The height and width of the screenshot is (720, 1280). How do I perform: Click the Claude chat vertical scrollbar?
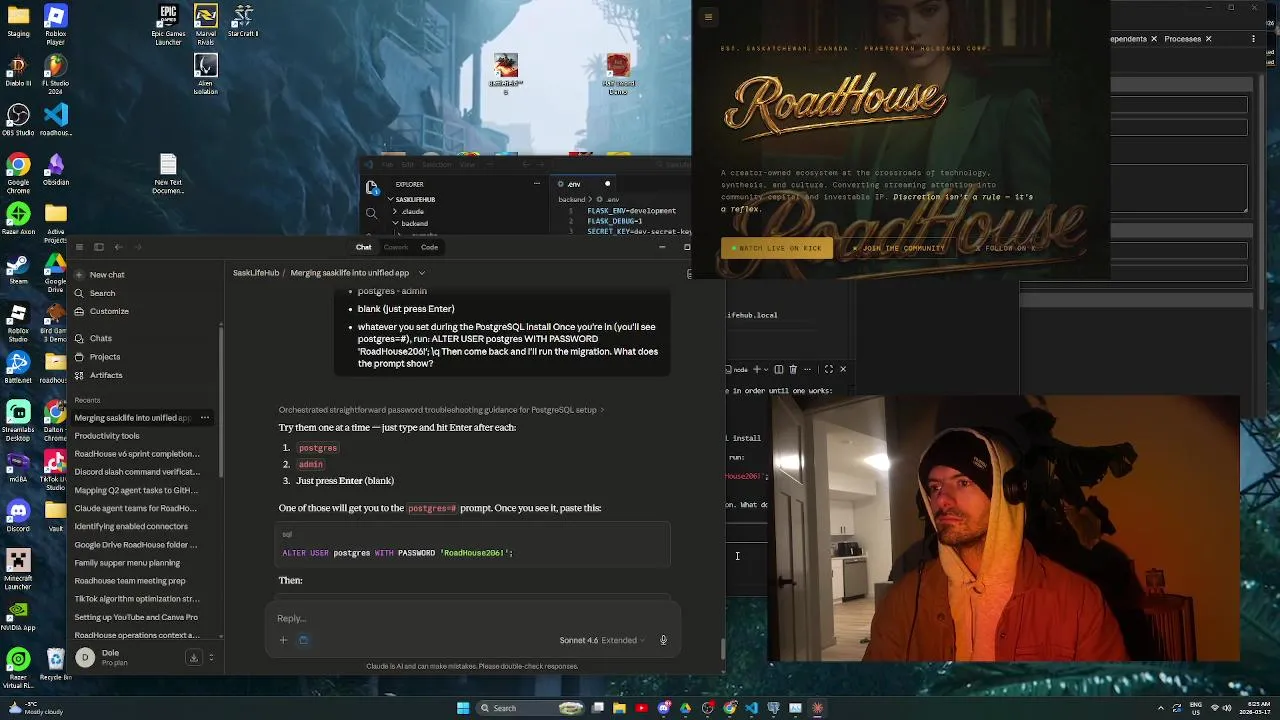tap(723, 649)
